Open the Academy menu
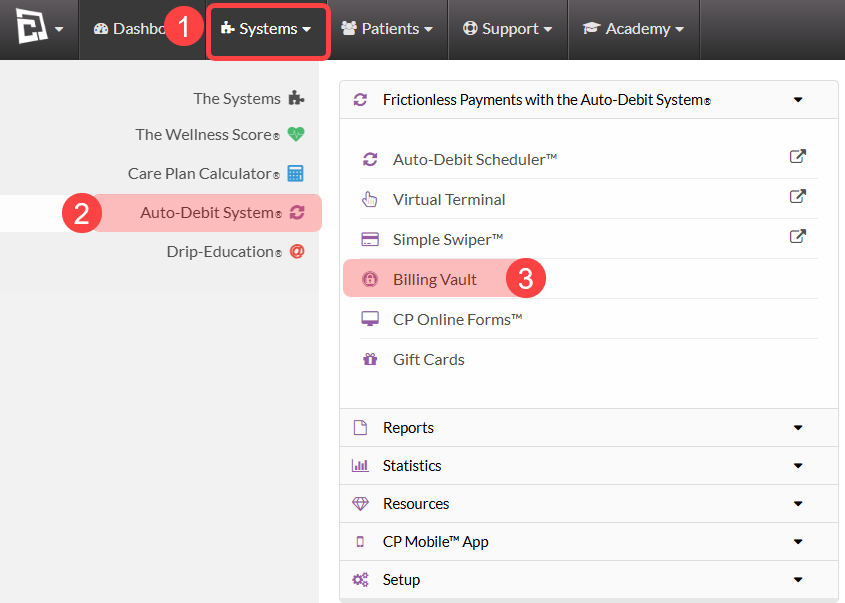 click(x=633, y=29)
